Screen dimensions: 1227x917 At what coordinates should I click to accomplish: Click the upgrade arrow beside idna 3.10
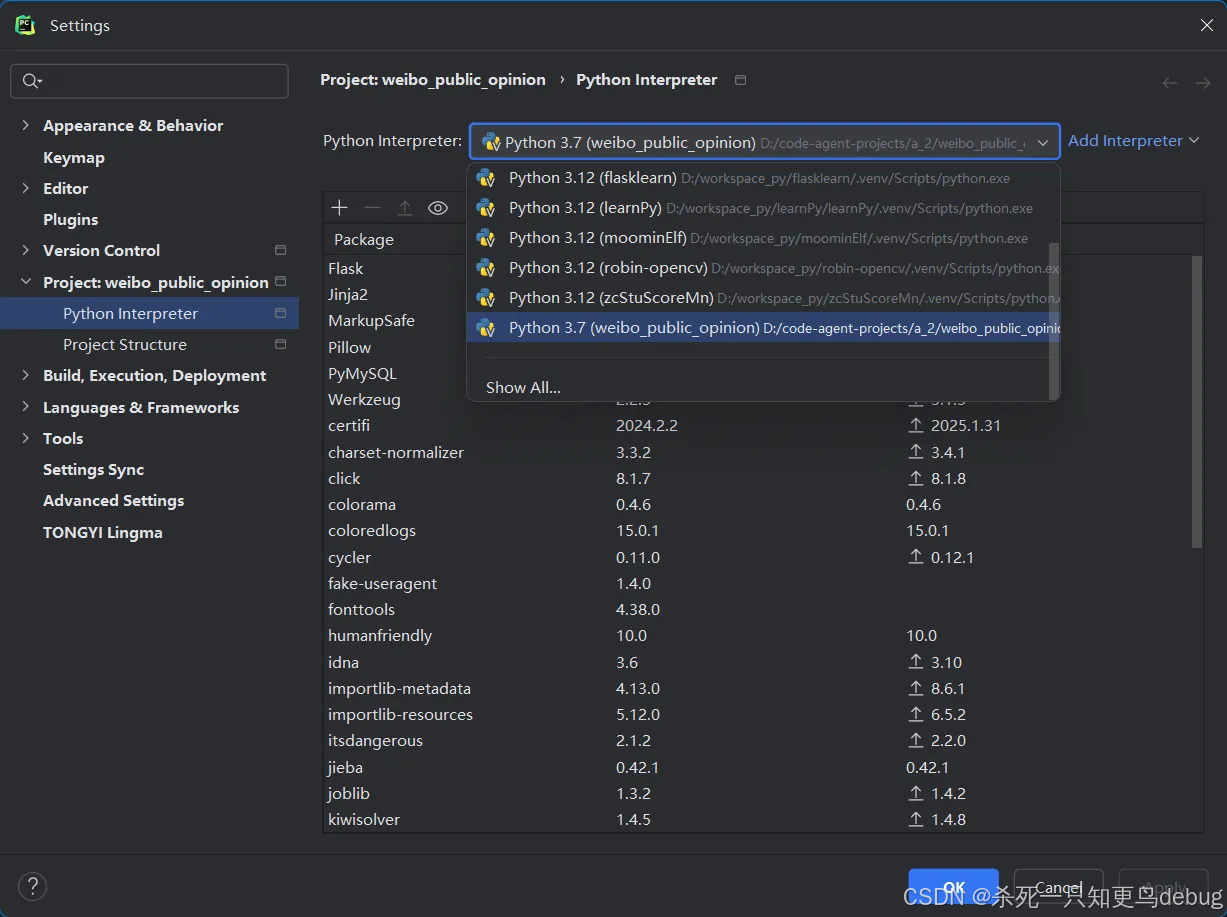(x=915, y=662)
